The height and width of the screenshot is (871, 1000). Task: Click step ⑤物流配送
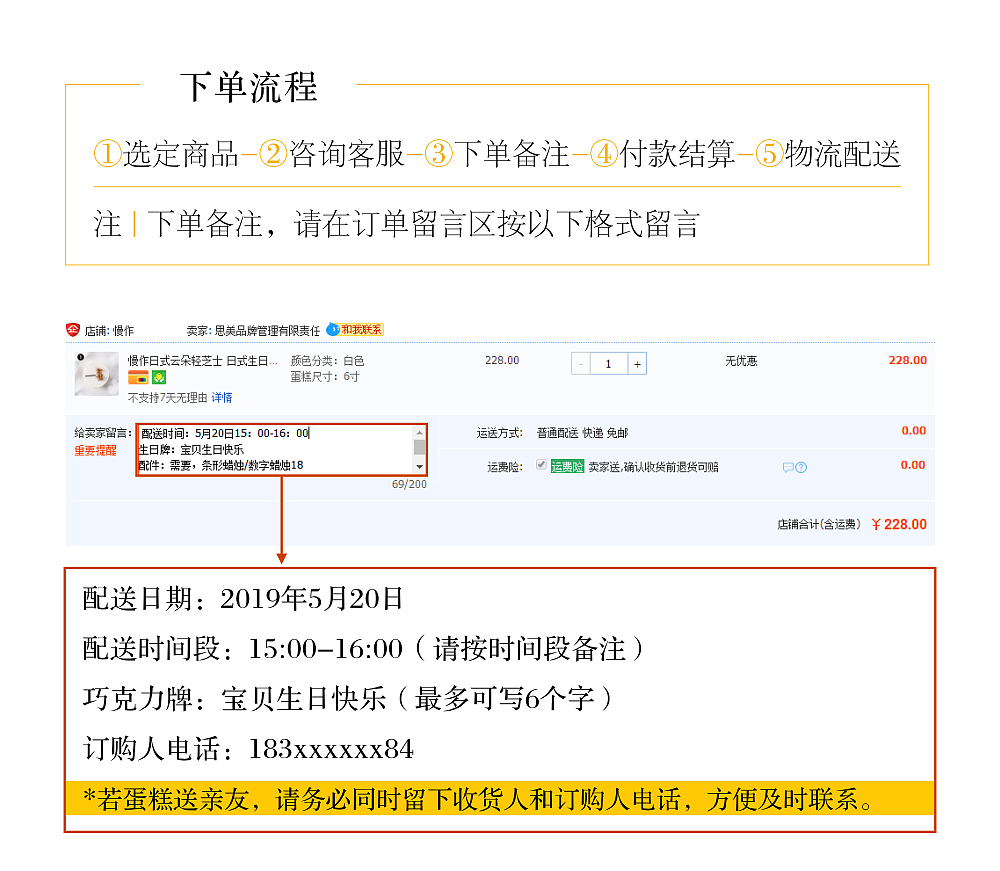click(x=828, y=154)
